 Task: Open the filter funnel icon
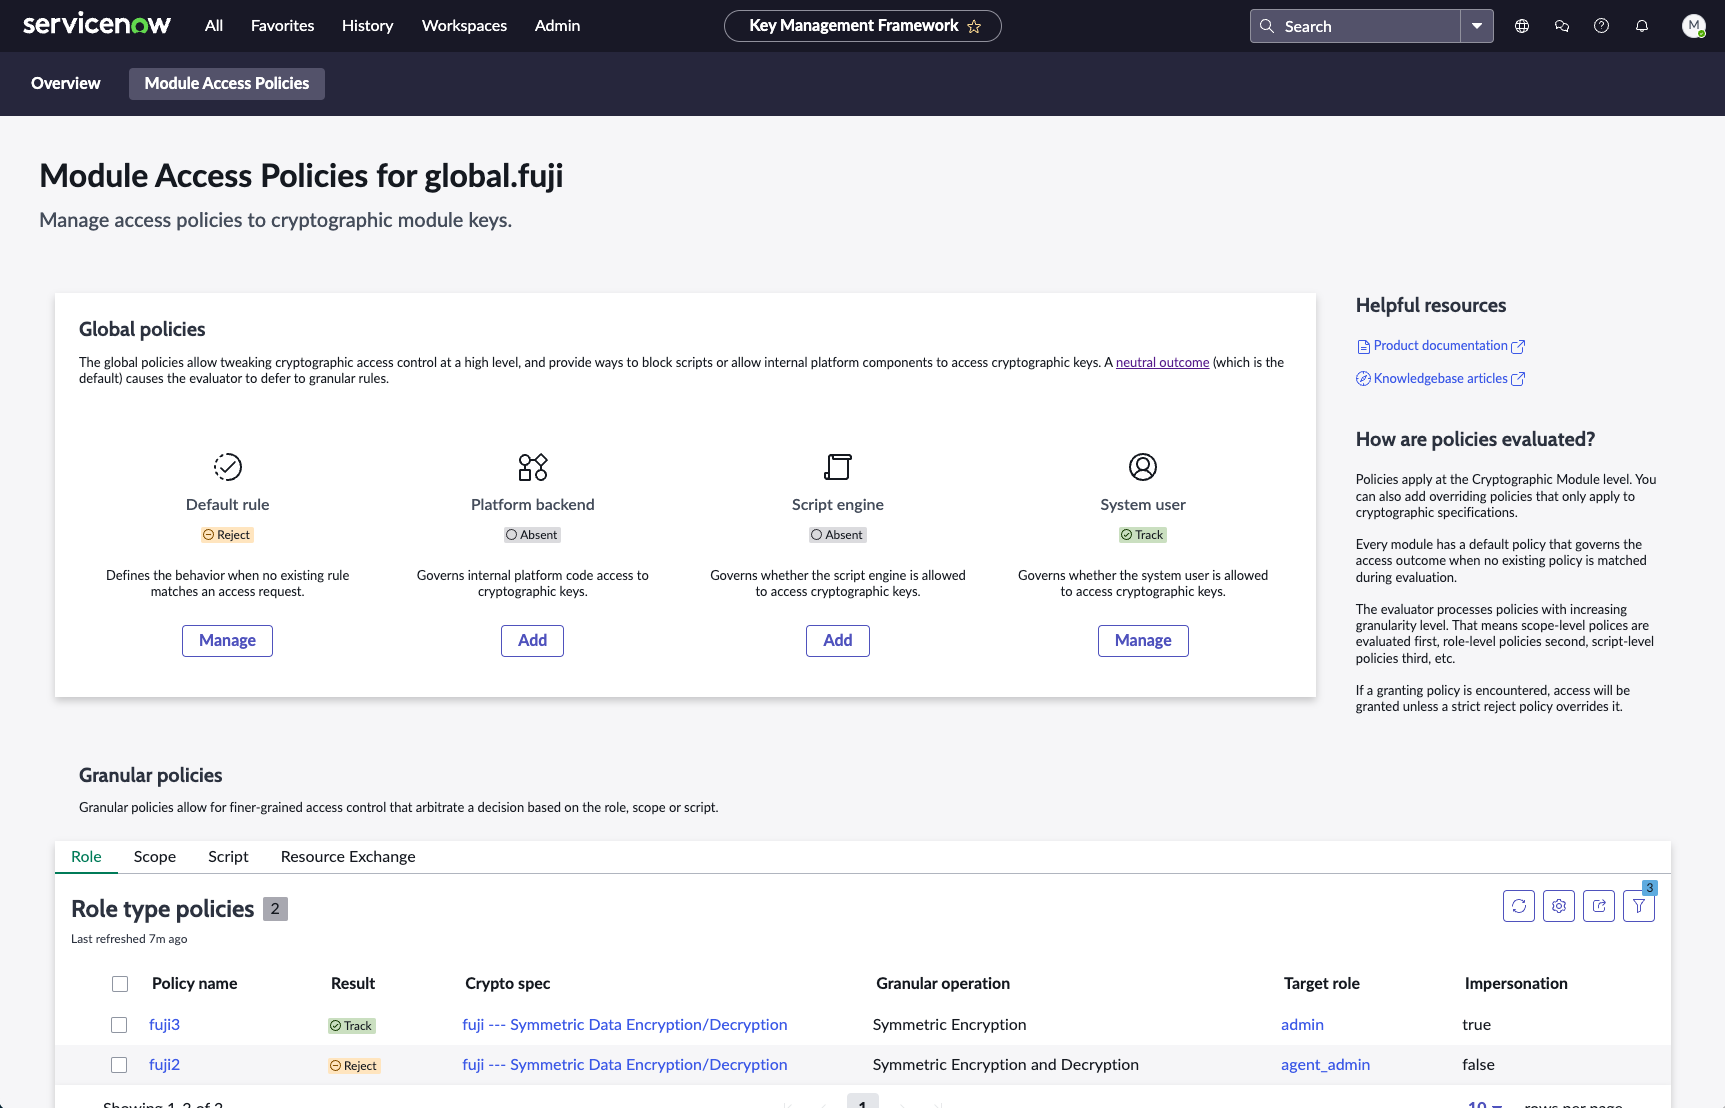[1639, 906]
